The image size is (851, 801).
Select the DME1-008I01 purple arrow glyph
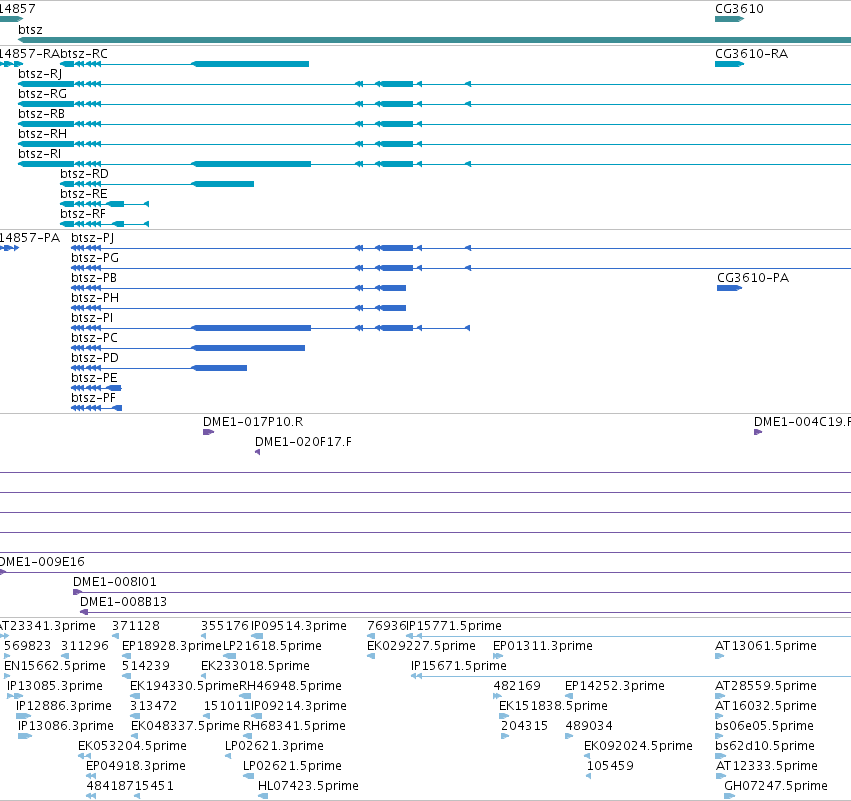click(x=77, y=592)
